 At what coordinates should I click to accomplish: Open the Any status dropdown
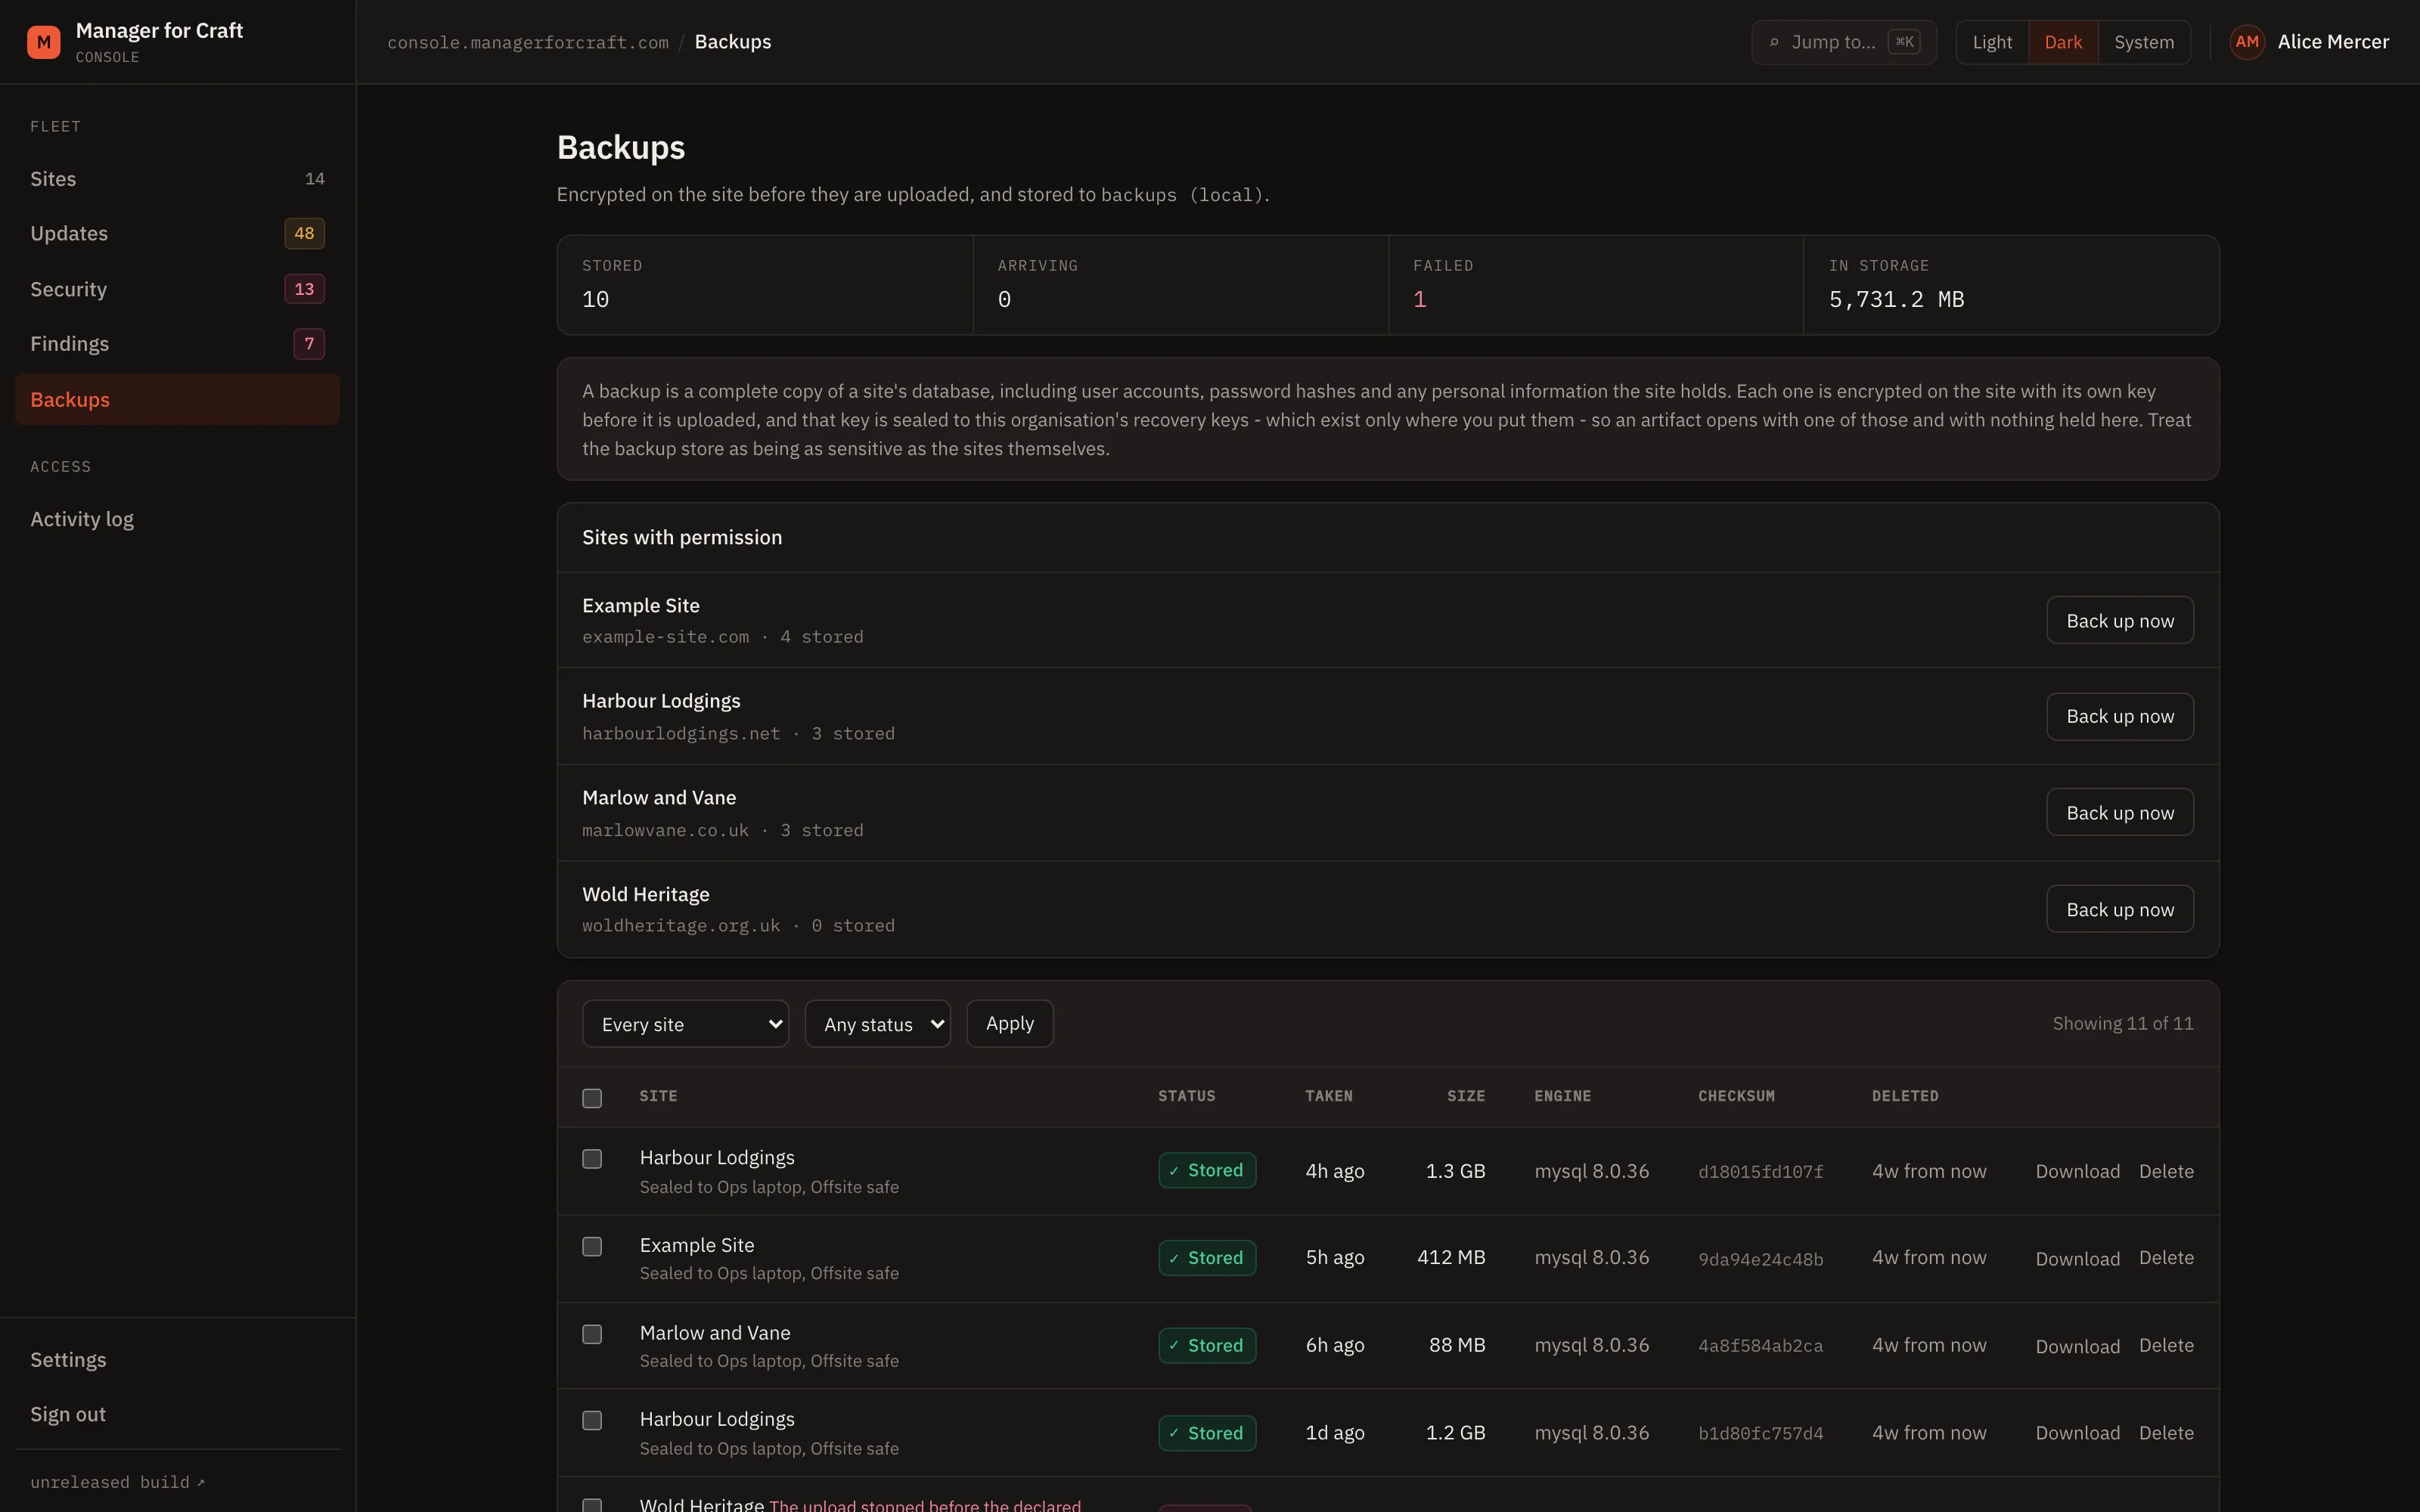click(877, 1024)
